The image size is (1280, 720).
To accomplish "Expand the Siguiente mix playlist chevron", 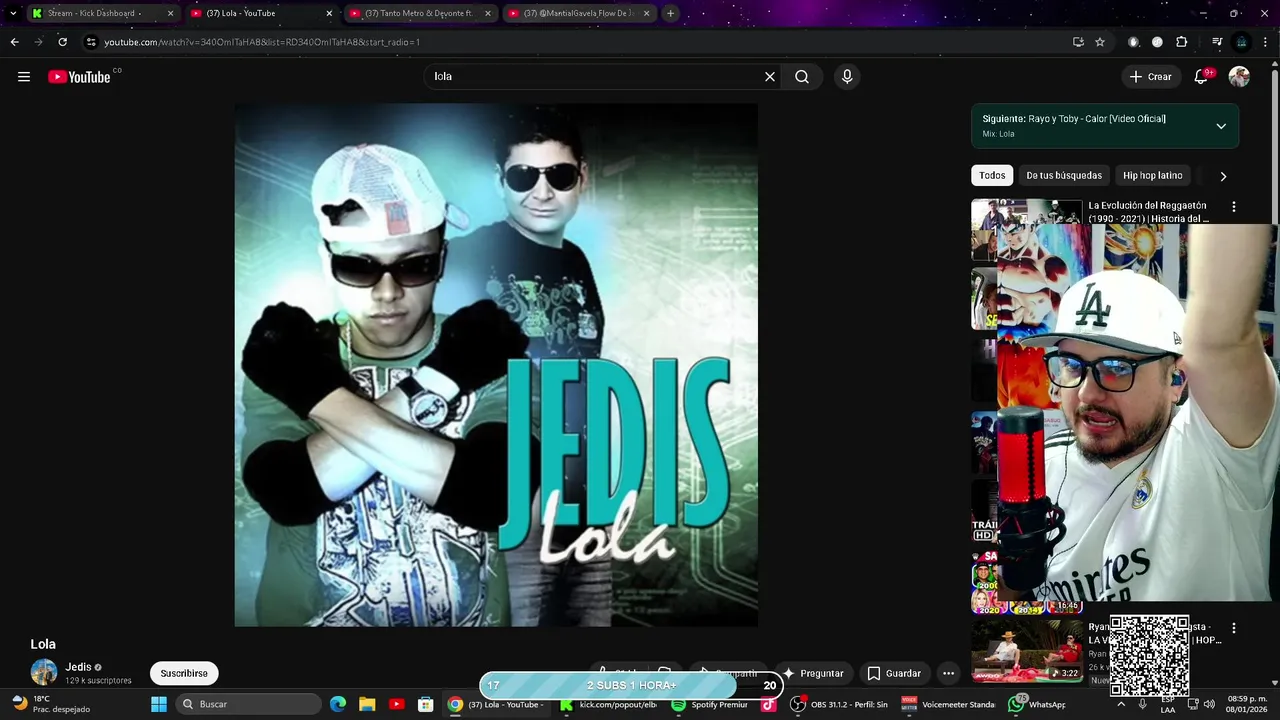I will pos(1221,126).
